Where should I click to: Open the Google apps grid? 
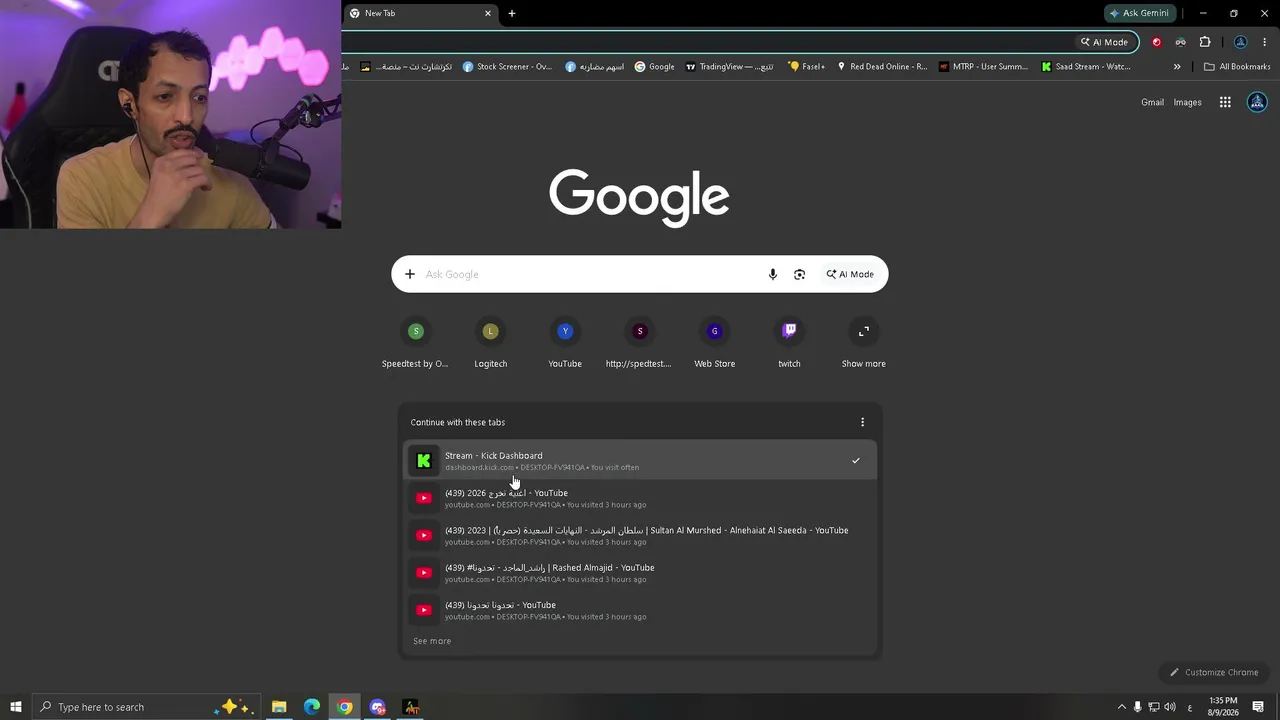1225,102
